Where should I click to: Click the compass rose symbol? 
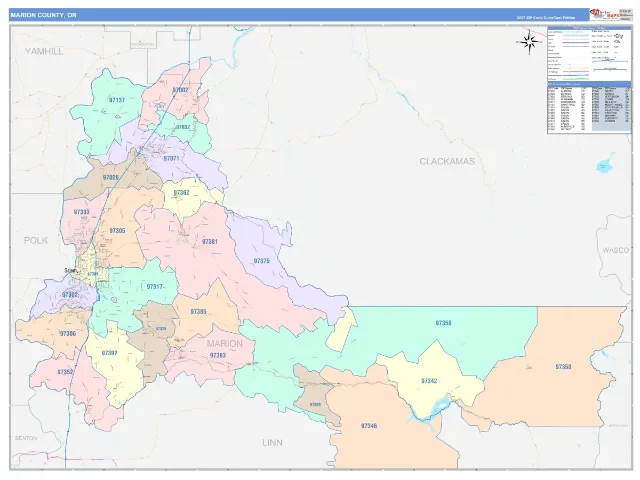click(529, 42)
